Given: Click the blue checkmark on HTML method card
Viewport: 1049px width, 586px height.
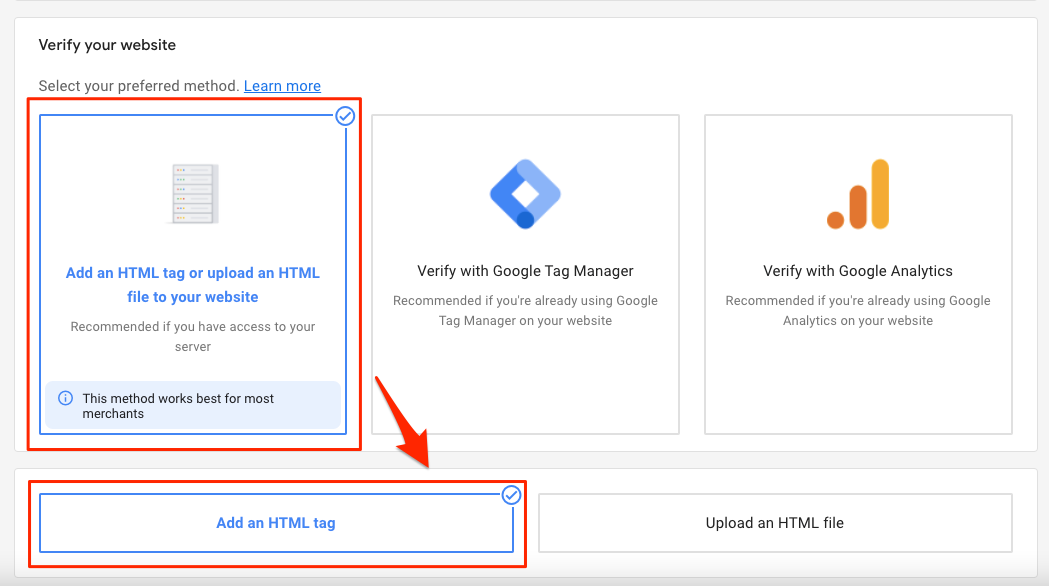Looking at the screenshot, I should 344,116.
